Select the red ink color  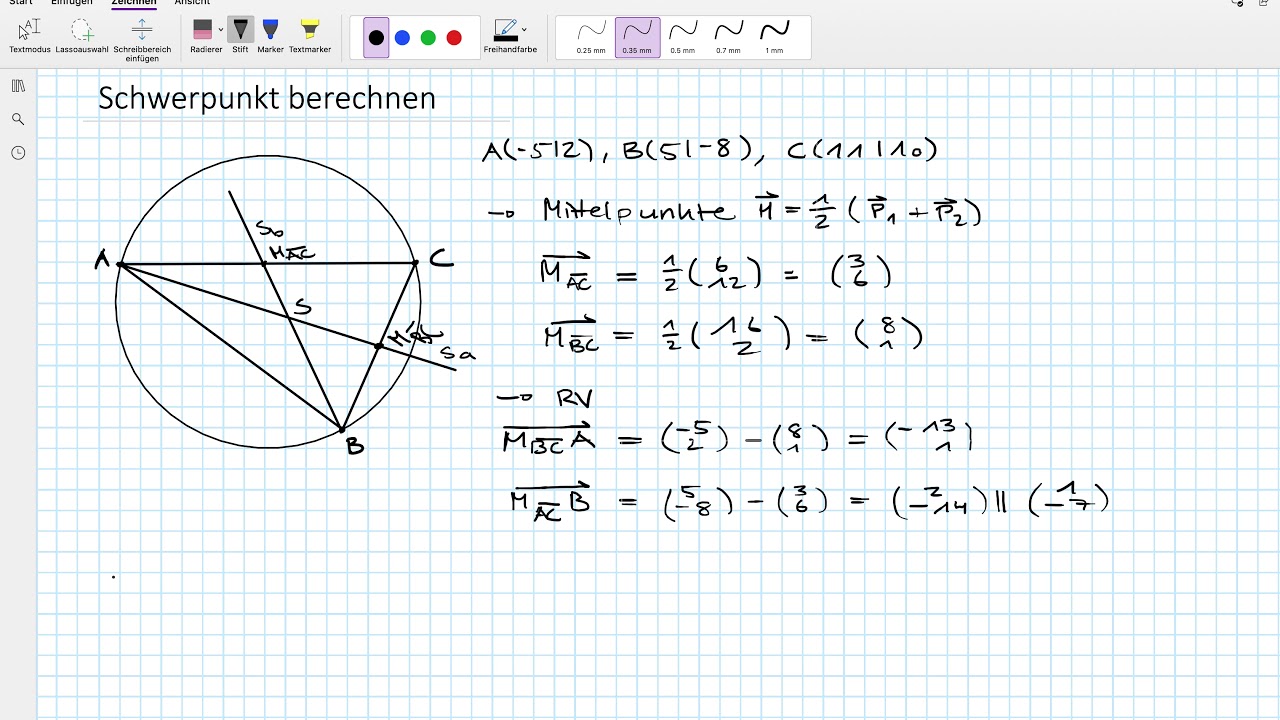pos(454,38)
